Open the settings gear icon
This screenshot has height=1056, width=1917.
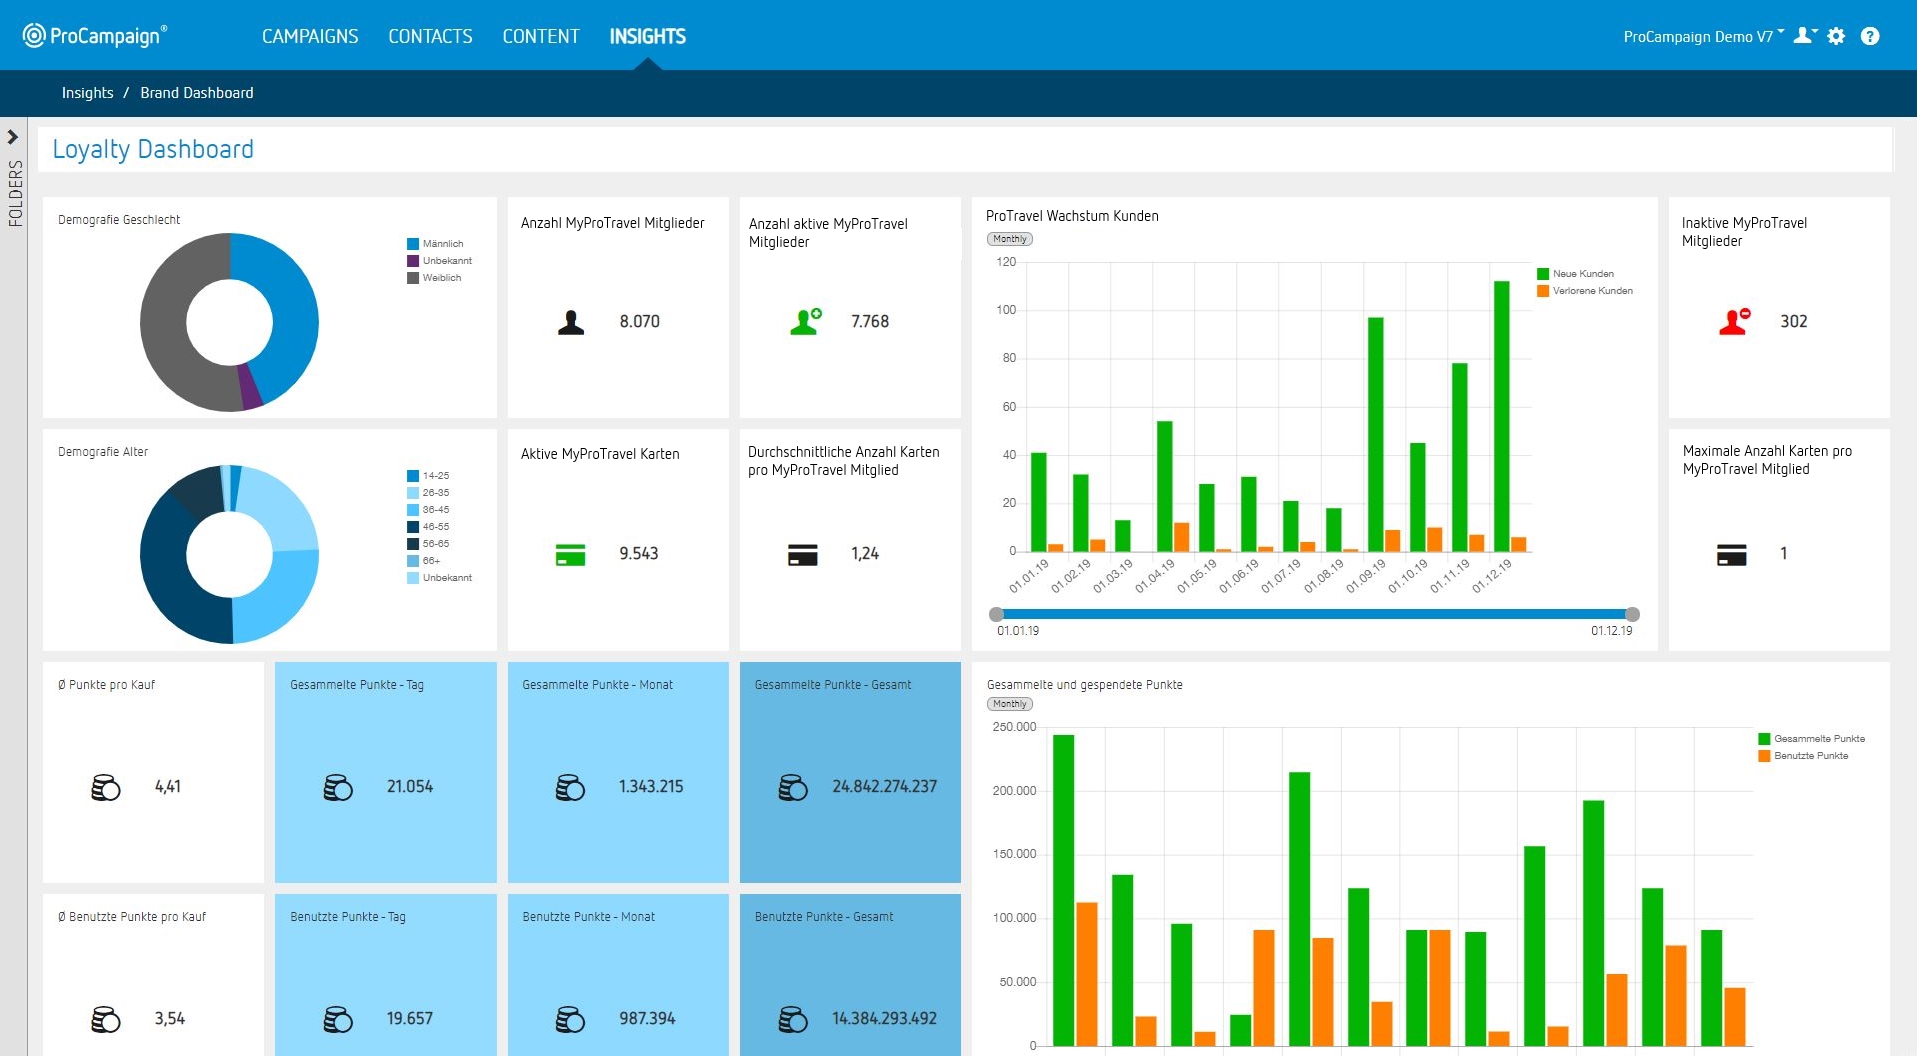pyautogui.click(x=1836, y=36)
